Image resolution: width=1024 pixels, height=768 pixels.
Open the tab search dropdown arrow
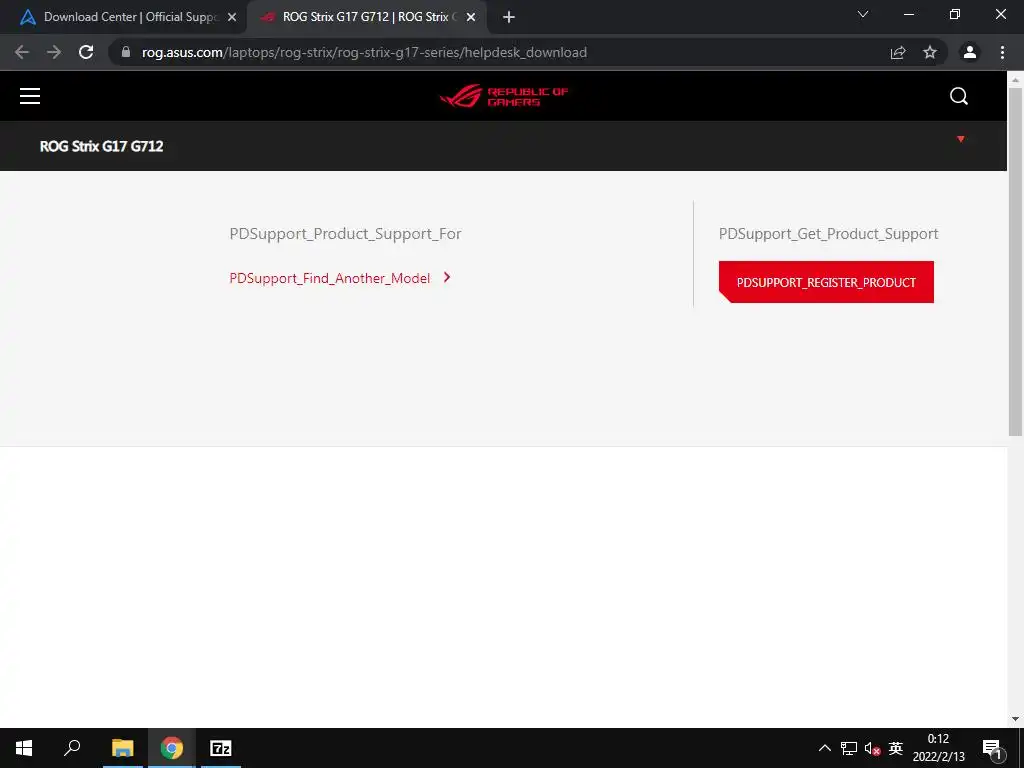point(863,14)
